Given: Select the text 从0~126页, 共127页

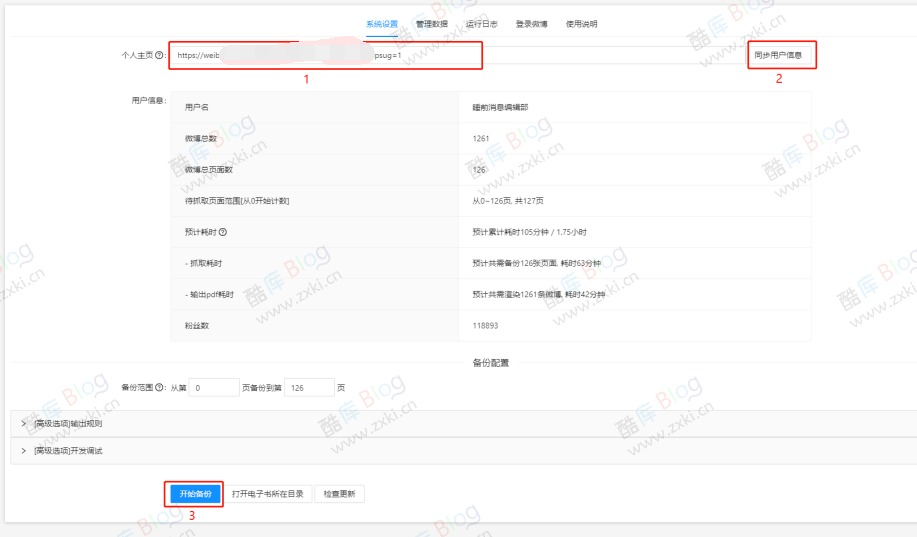Looking at the screenshot, I should coord(508,201).
